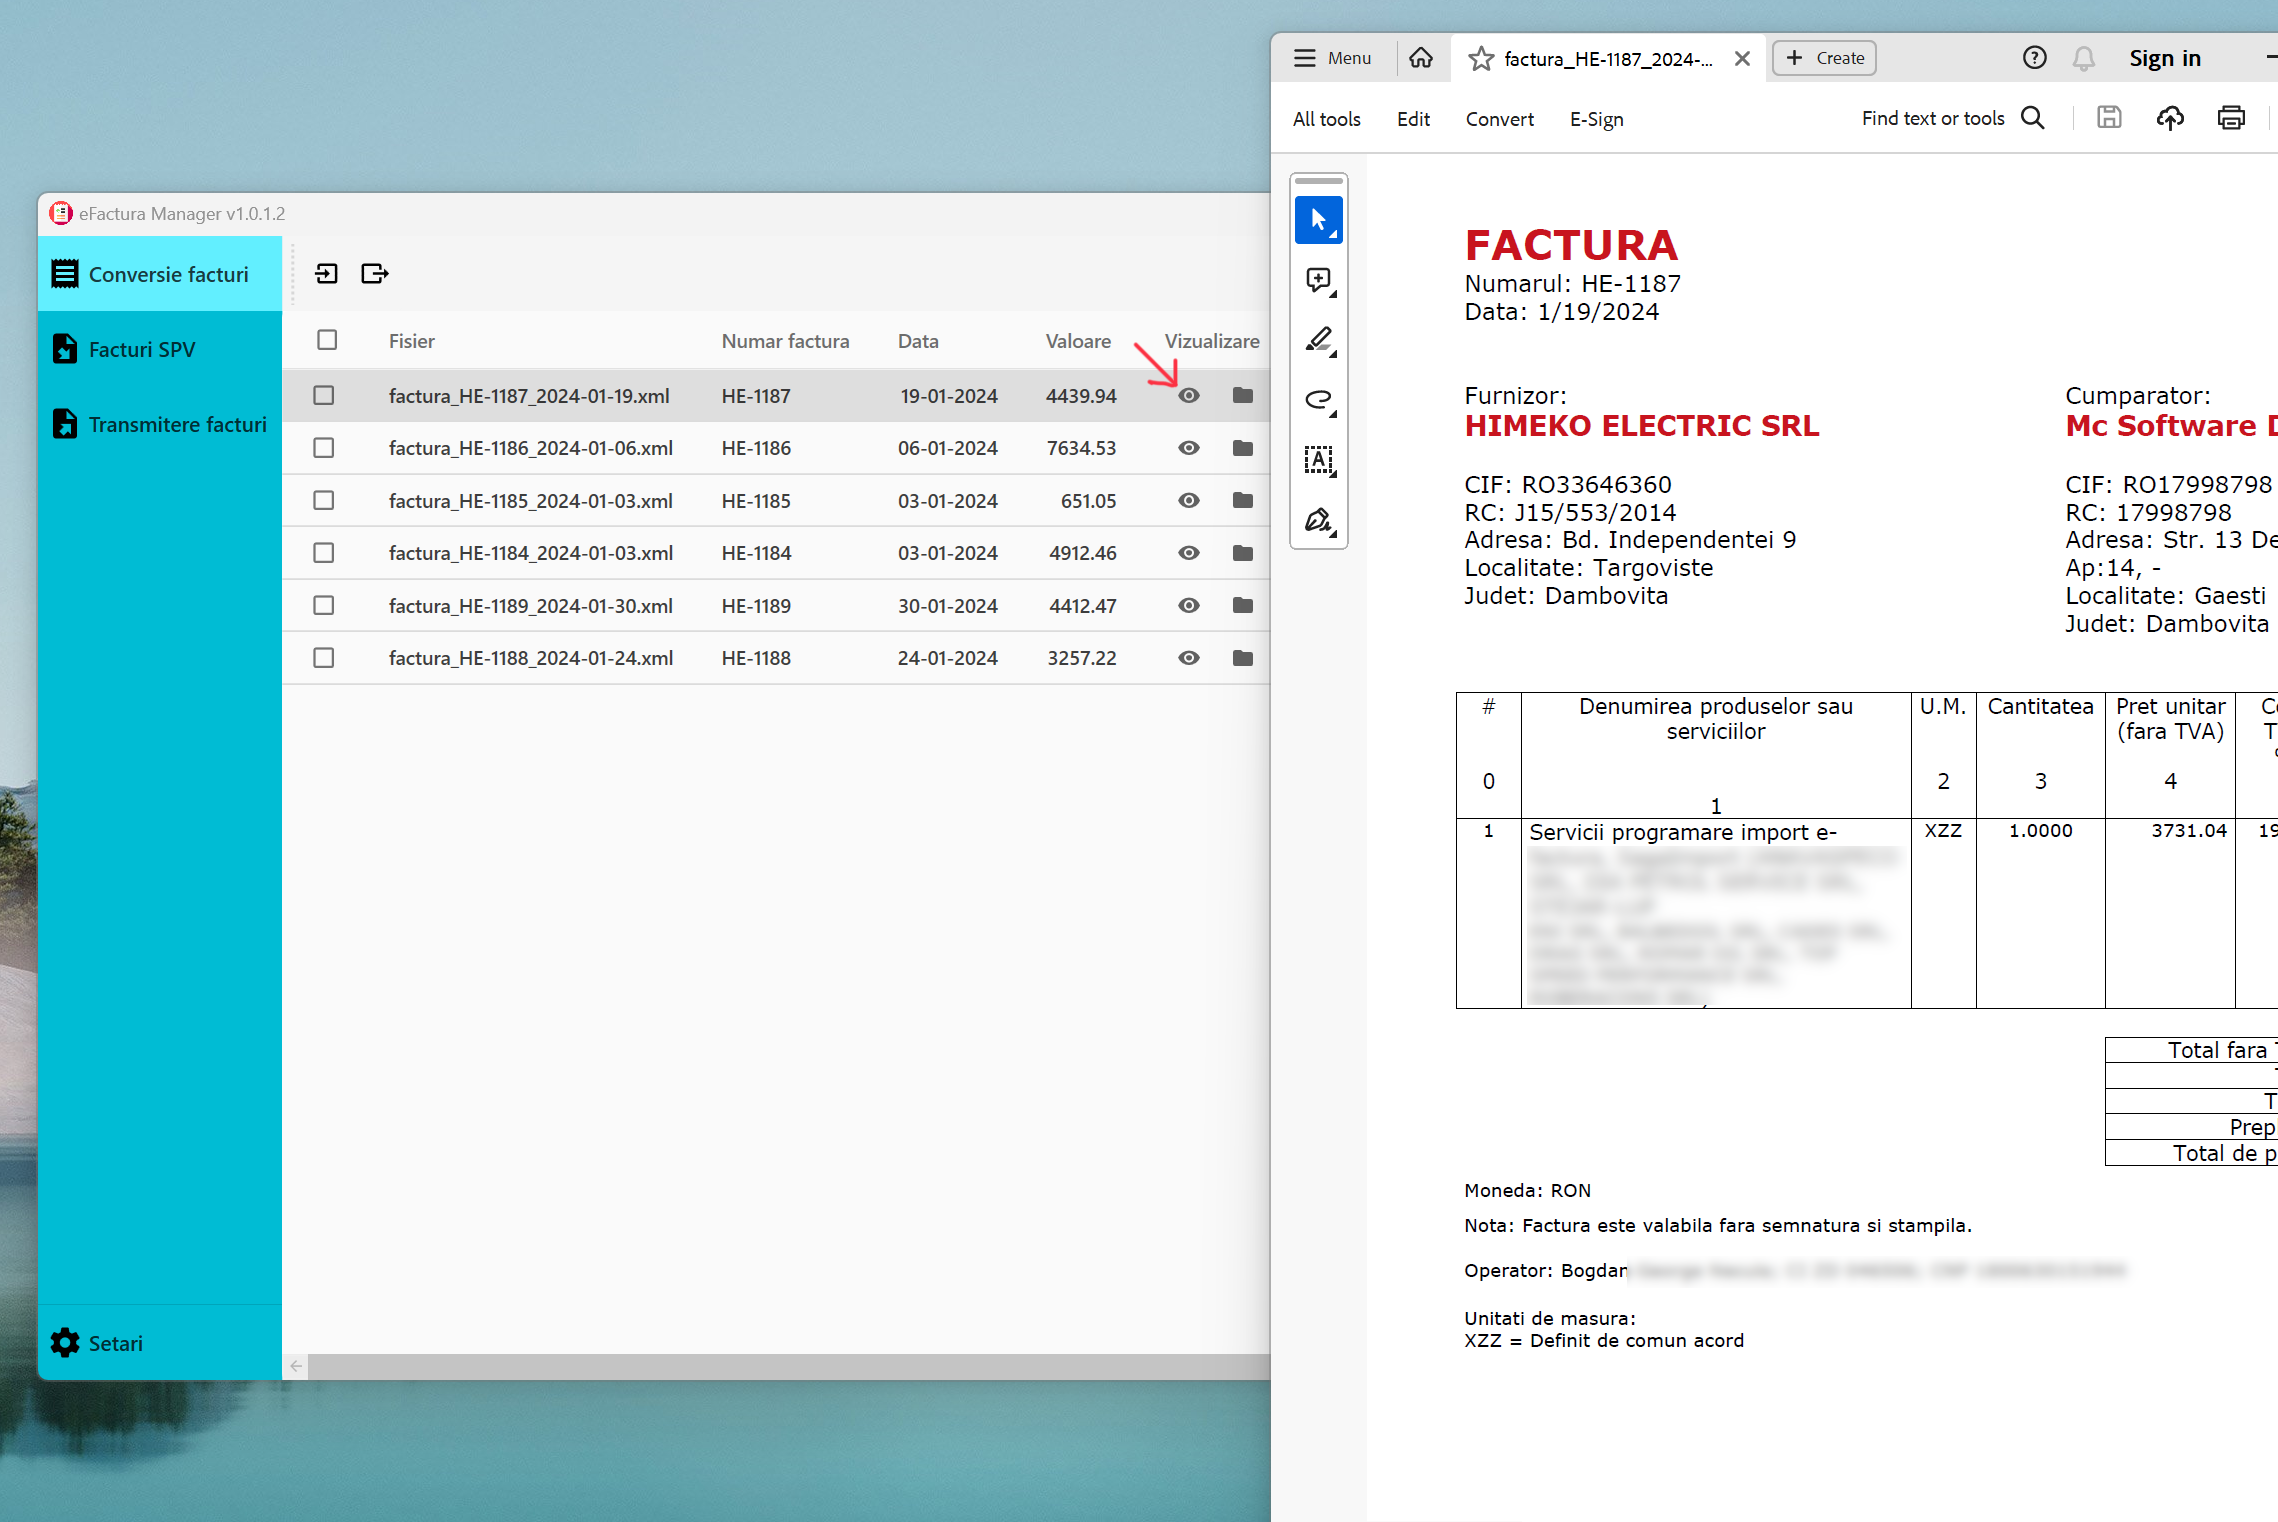2278x1522 pixels.
Task: Select the Fill and sign pen tool
Action: (1319, 521)
